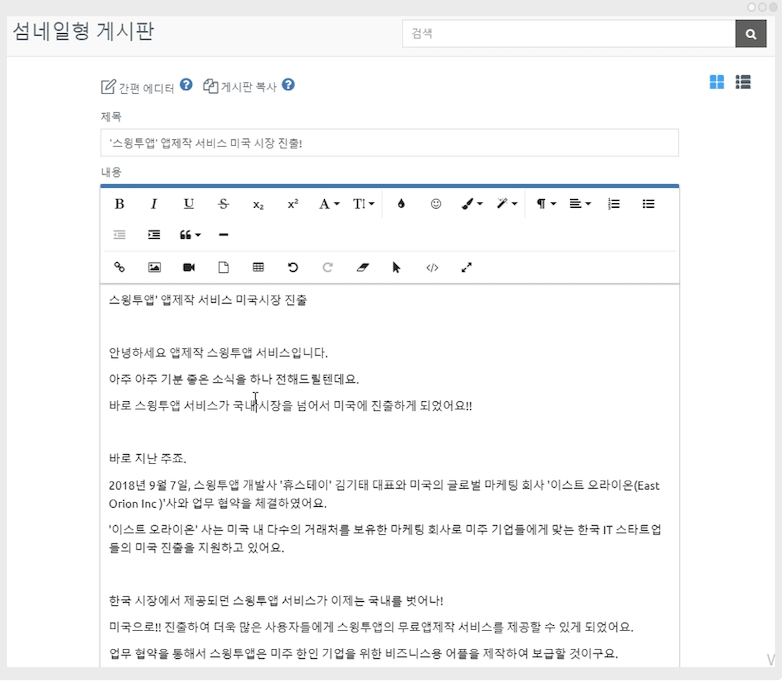The image size is (783, 682).
Task: Decrease indent of paragraph
Action: [119, 235]
